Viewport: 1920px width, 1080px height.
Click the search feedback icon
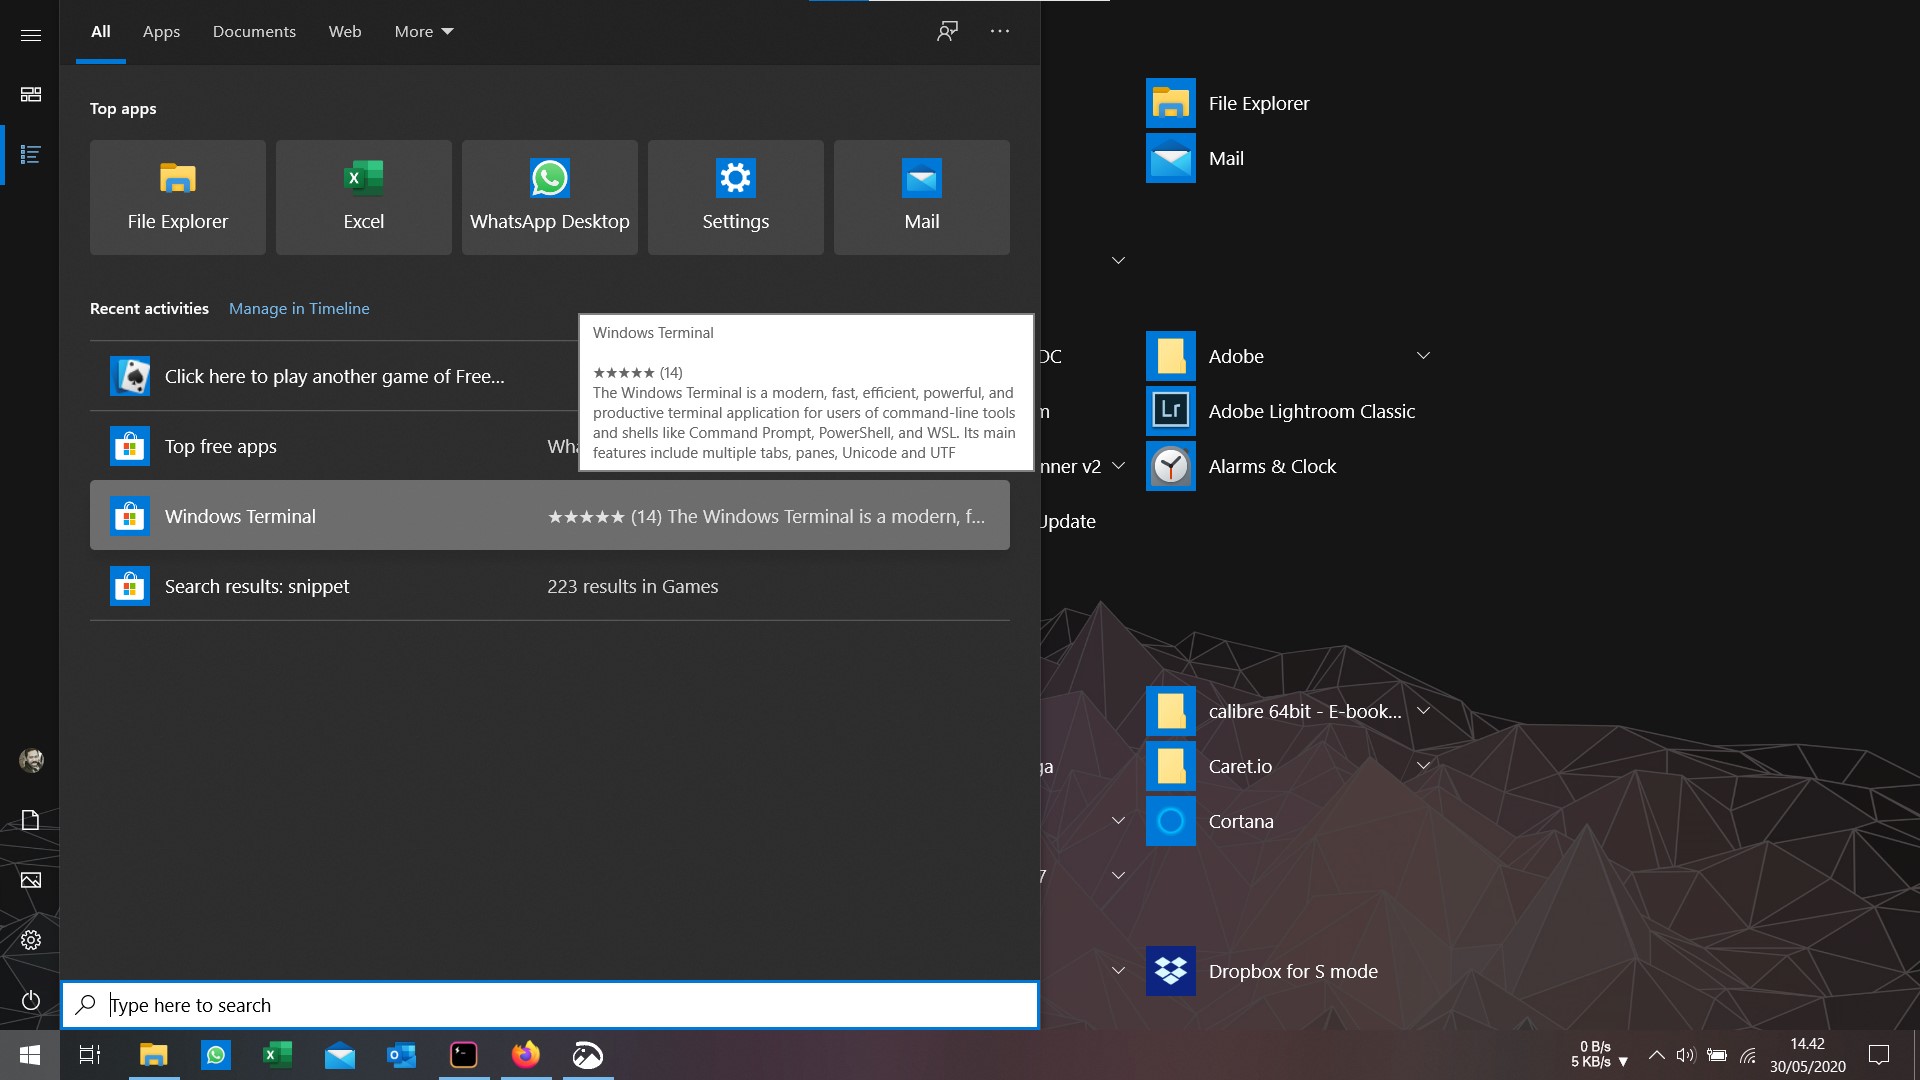(947, 31)
